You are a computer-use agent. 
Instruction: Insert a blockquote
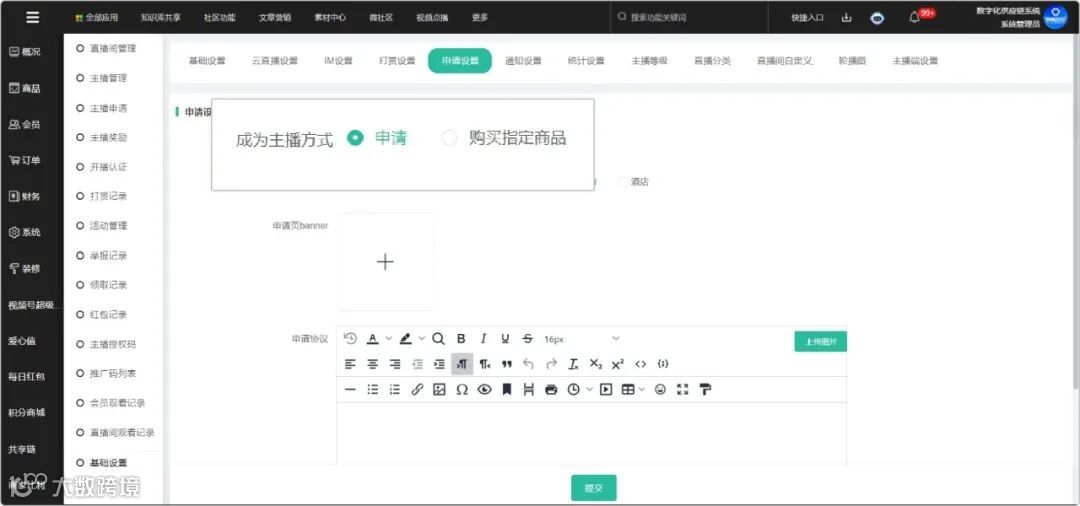coord(507,364)
